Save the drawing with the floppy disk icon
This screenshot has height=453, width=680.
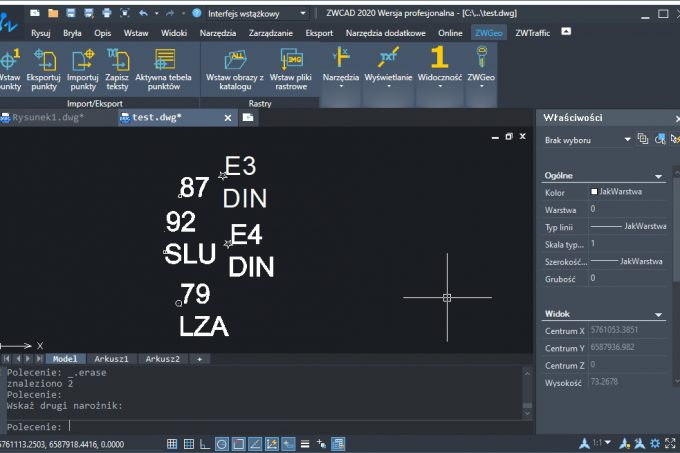click(71, 13)
